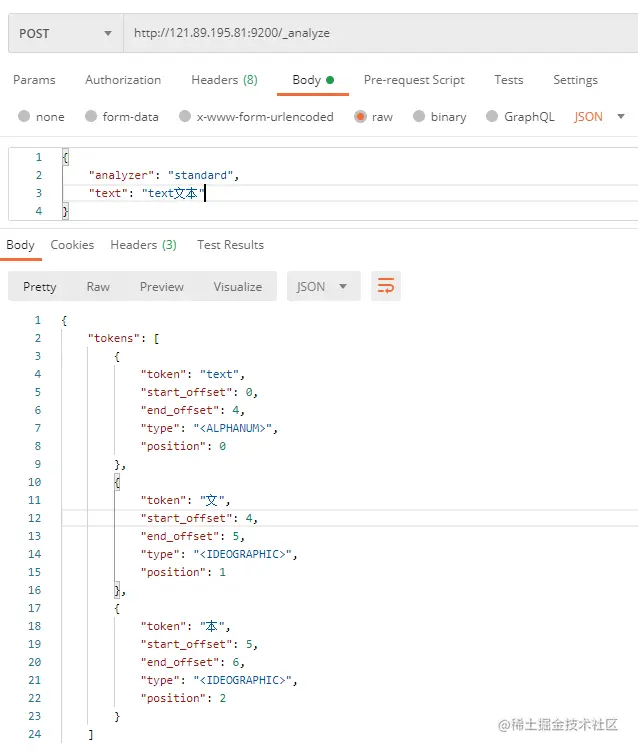Click the "start_offset": 4 response line
Screen dimensions: 638x752
(199, 518)
